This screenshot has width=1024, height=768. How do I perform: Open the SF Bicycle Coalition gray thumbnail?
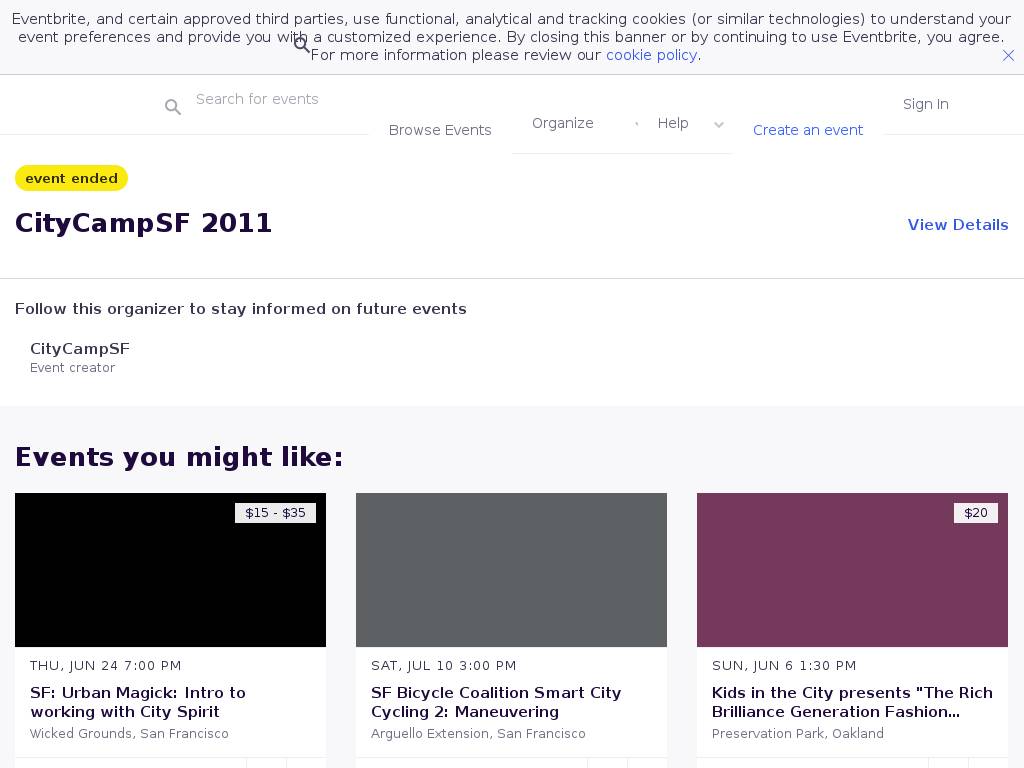coord(511,570)
